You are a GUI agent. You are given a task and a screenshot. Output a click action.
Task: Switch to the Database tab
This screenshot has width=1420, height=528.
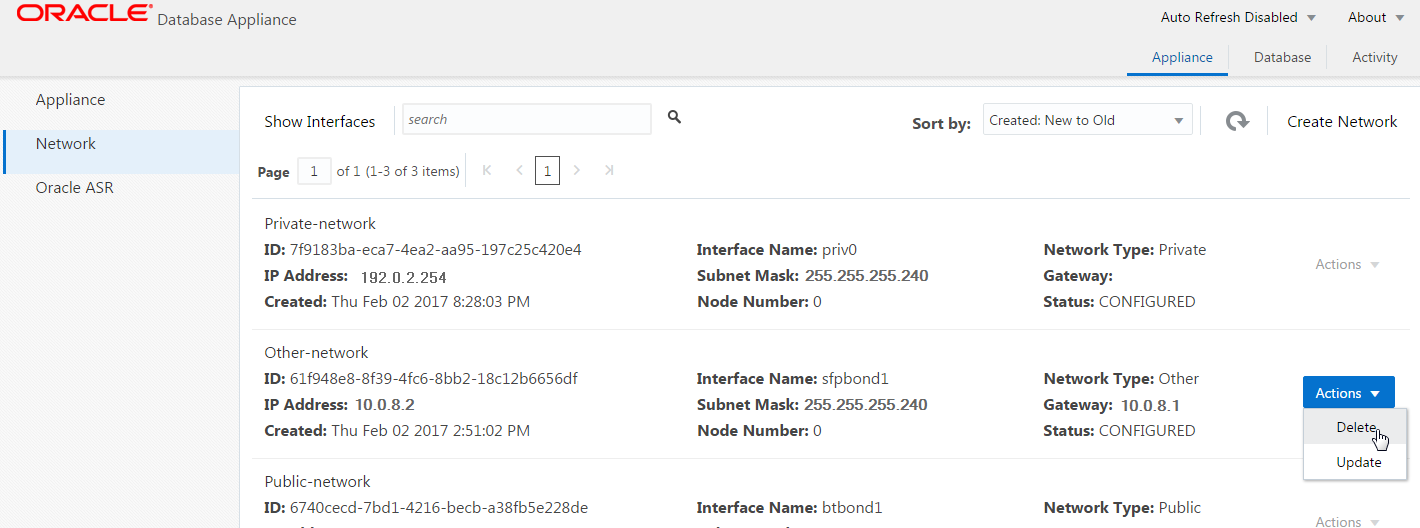(x=1282, y=57)
